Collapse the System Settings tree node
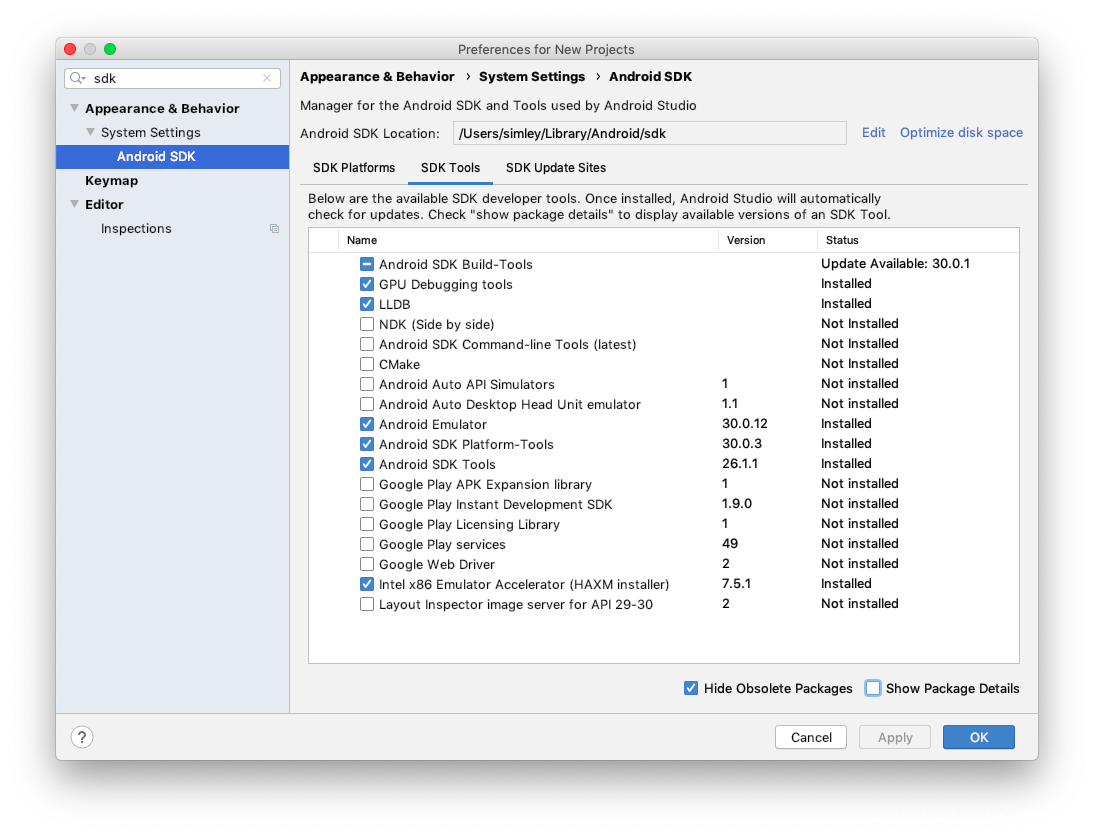Screen dimensions: 1094x834 tap(90, 132)
